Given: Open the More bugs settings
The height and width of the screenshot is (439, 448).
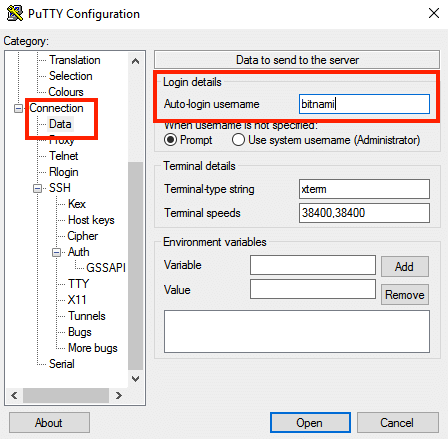Looking at the screenshot, I should (93, 348).
